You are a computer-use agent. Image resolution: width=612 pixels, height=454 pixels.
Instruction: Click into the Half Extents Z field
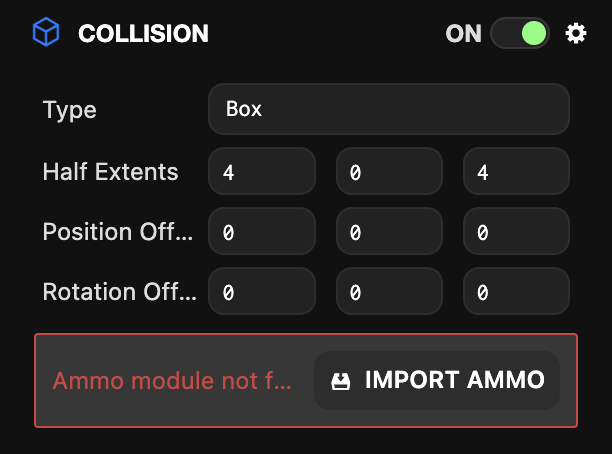(x=516, y=172)
